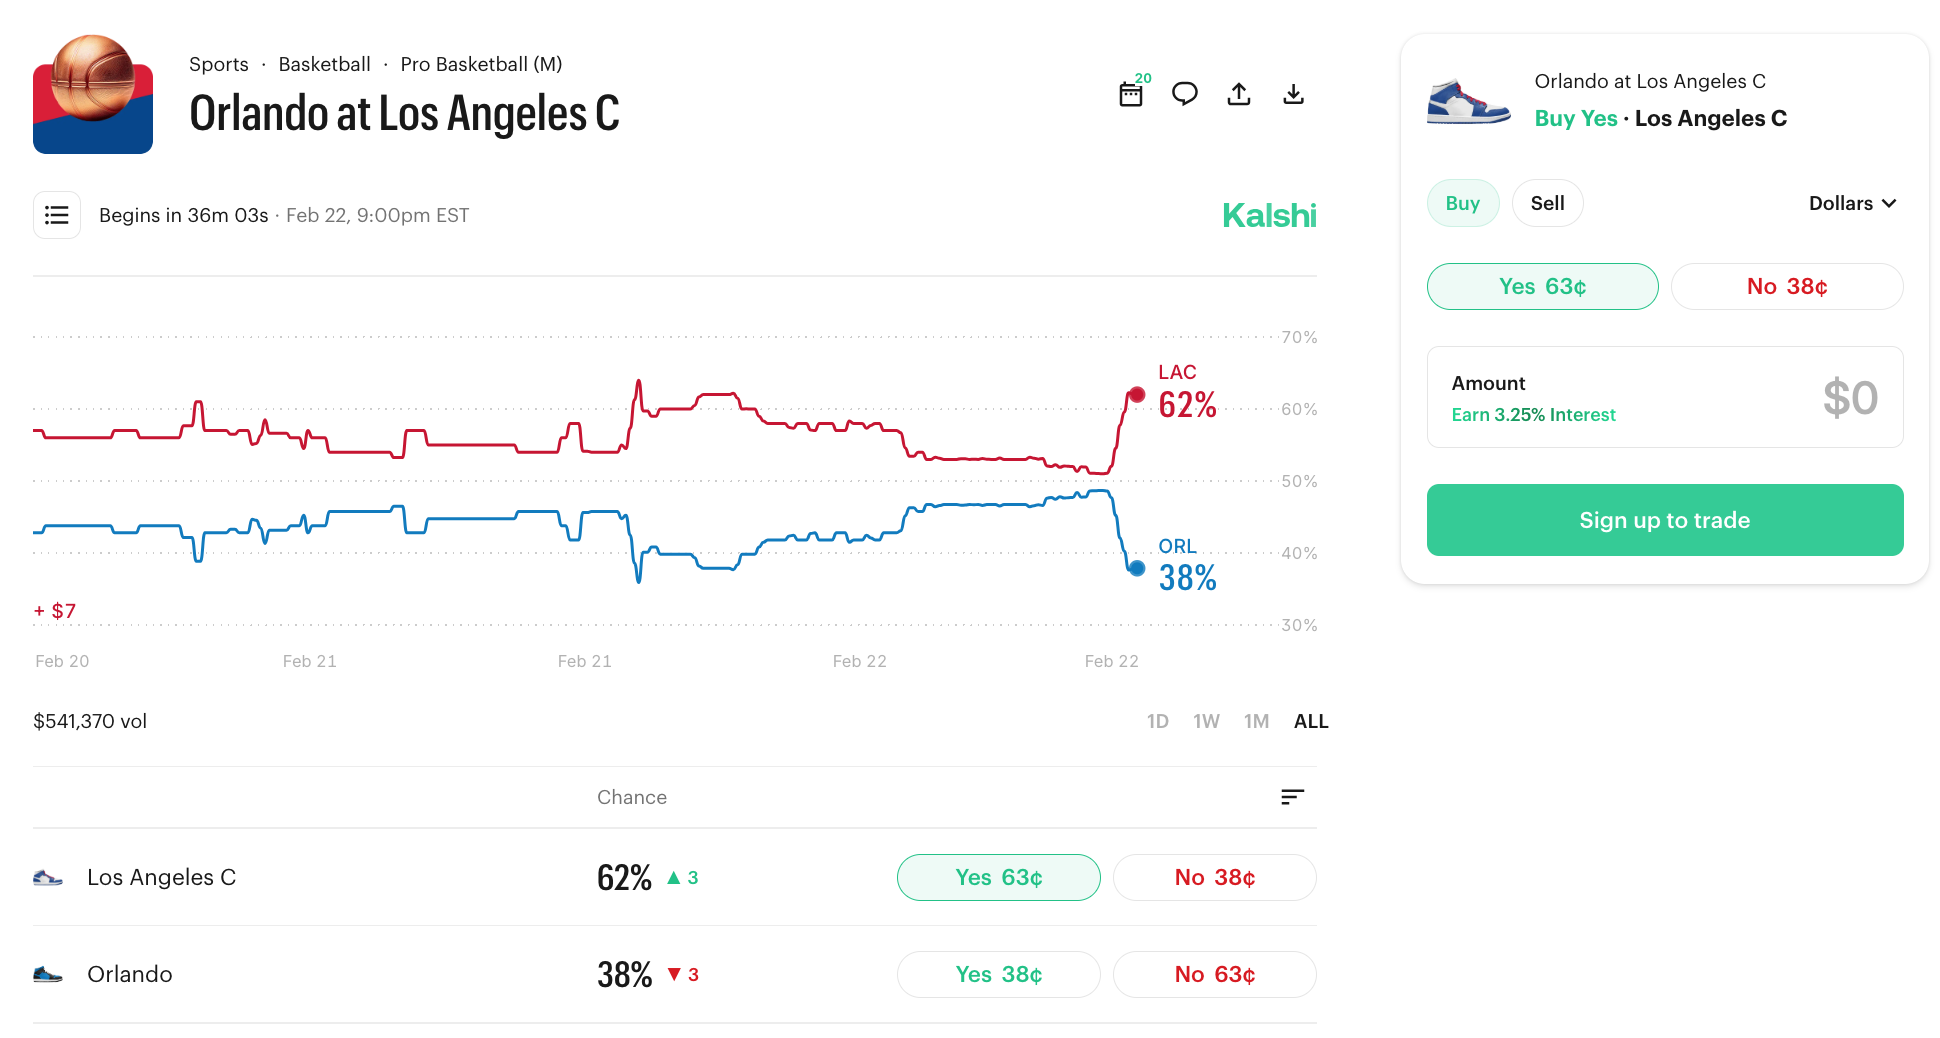Click the Sign up to trade button
The width and height of the screenshot is (1940, 1038).
[x=1664, y=520]
